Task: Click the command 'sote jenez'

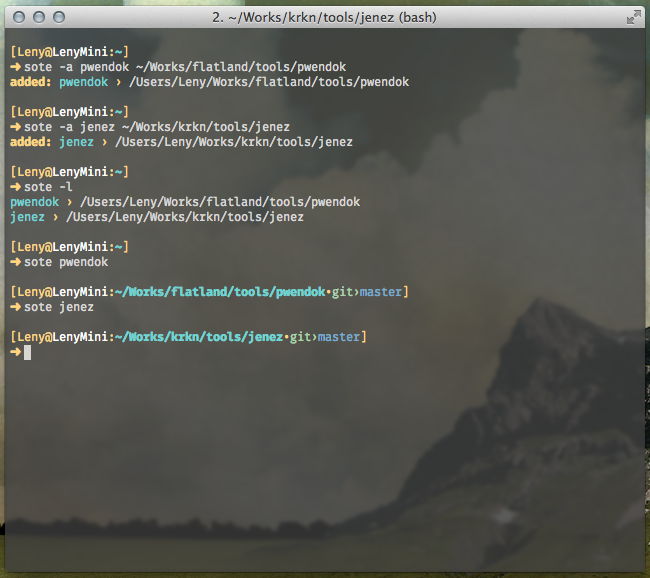Action: pyautogui.click(x=59, y=307)
